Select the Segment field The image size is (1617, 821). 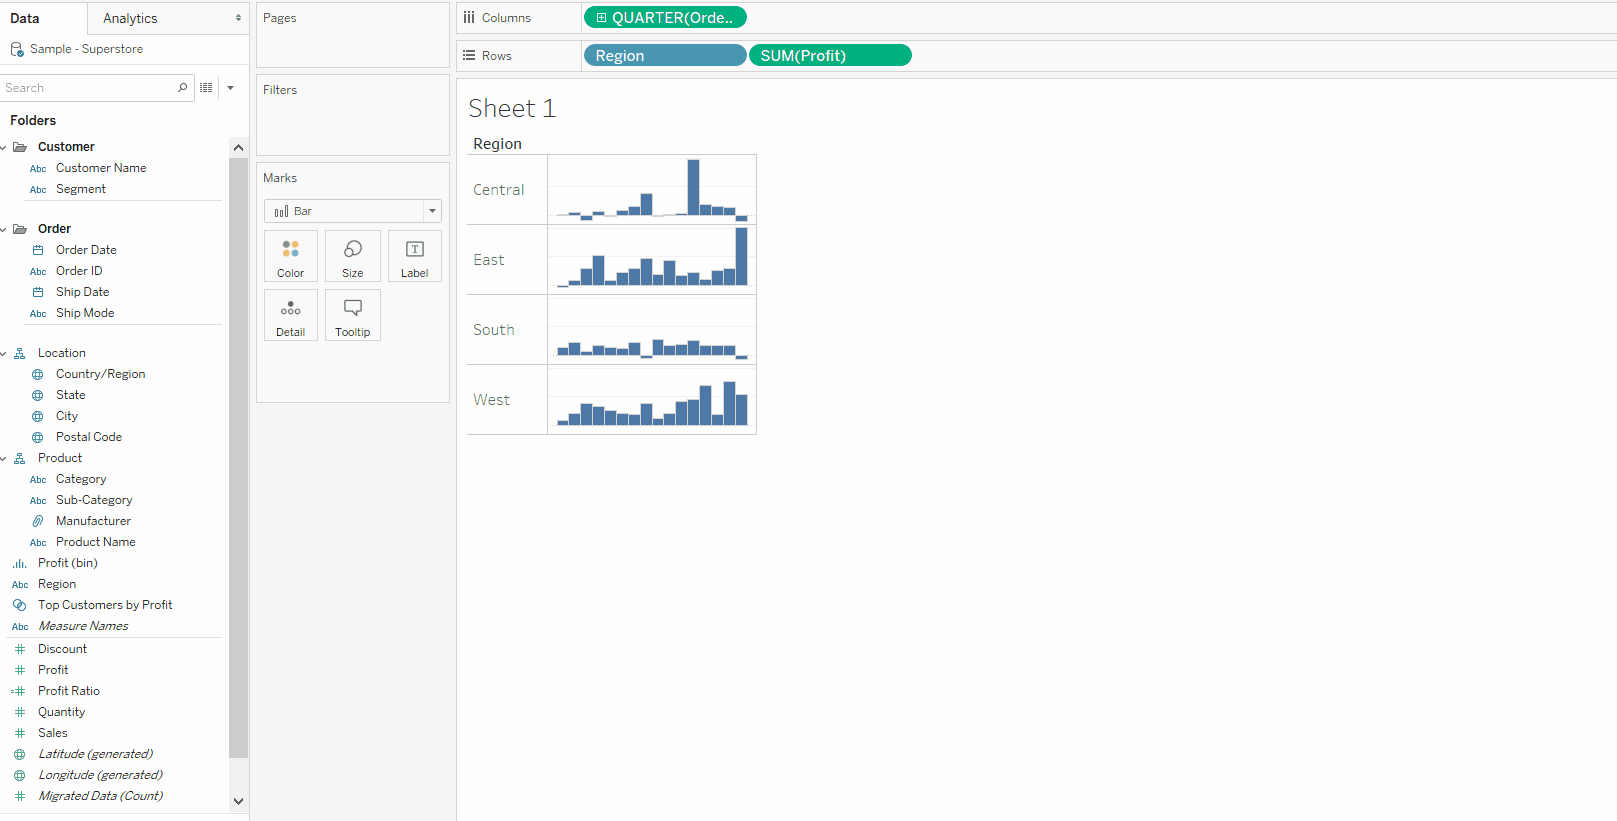pos(81,189)
